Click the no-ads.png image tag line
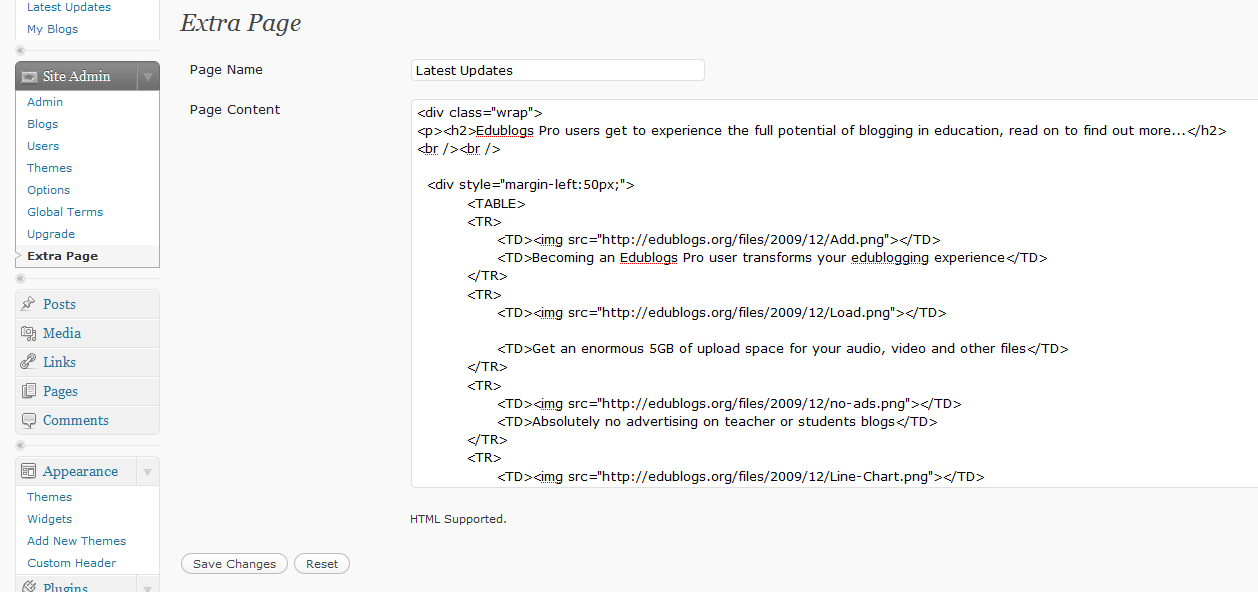 pos(729,404)
